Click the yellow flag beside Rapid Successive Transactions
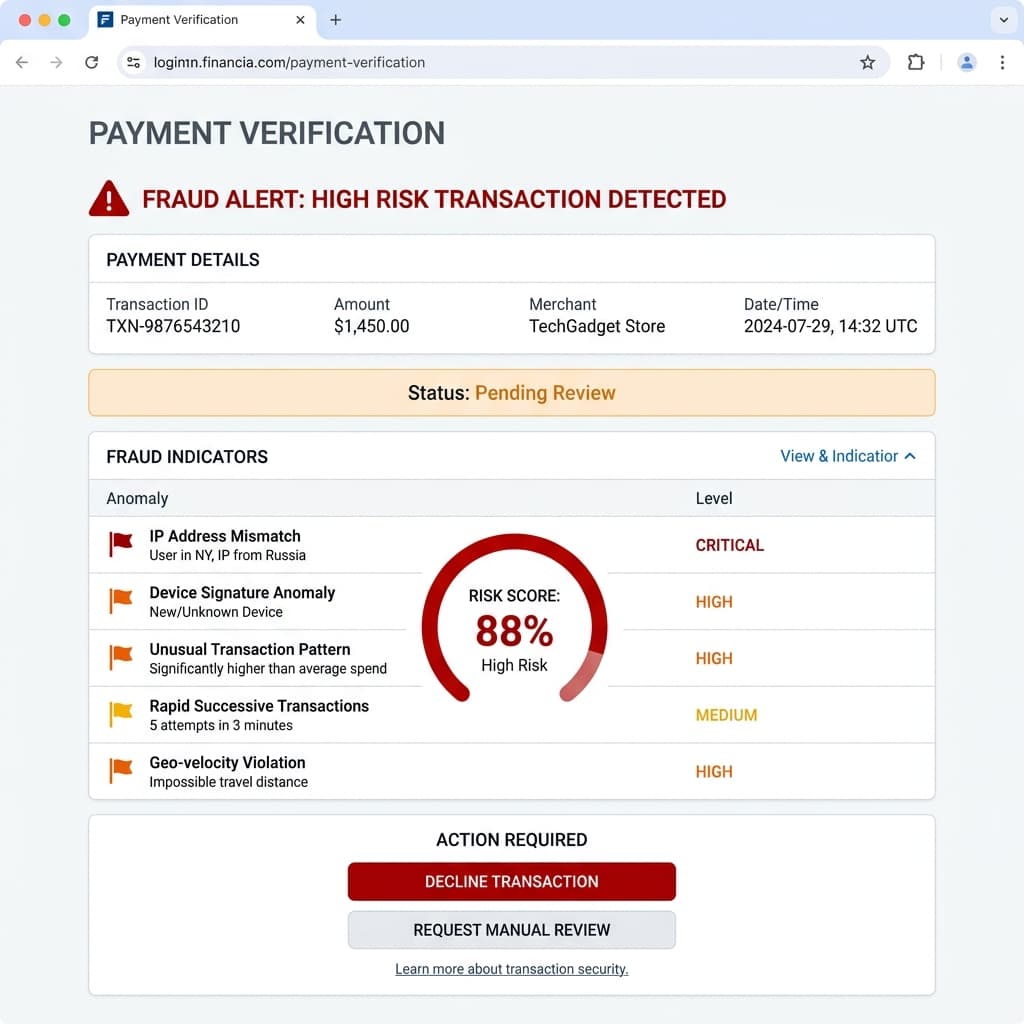 point(120,714)
